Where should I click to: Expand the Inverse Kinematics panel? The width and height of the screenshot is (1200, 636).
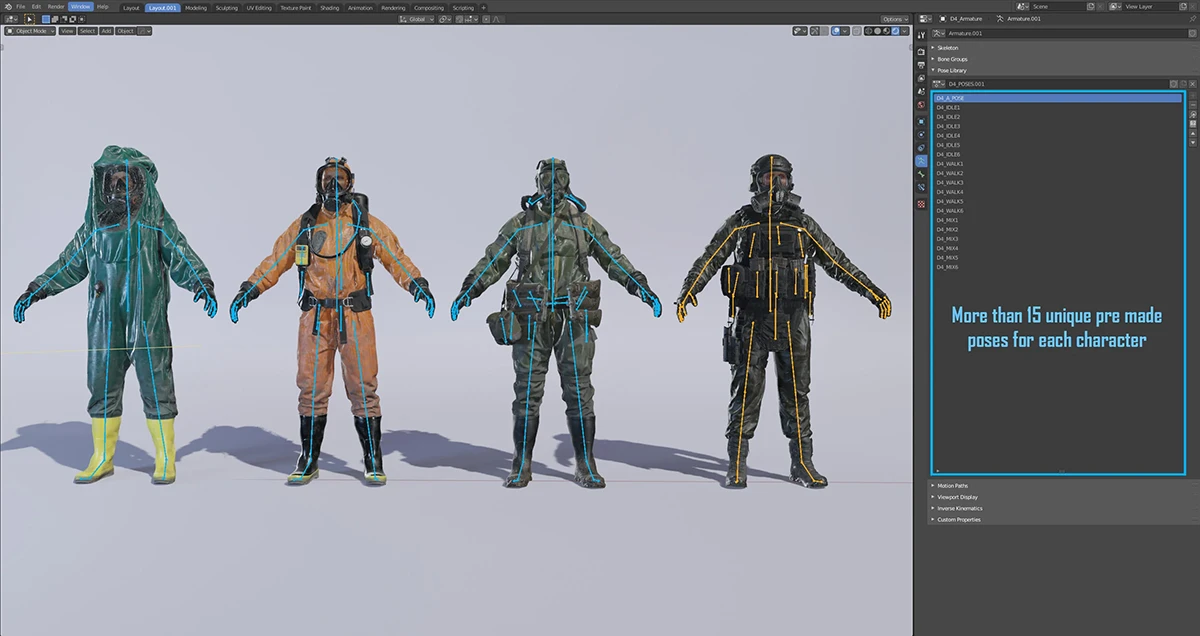coord(959,508)
